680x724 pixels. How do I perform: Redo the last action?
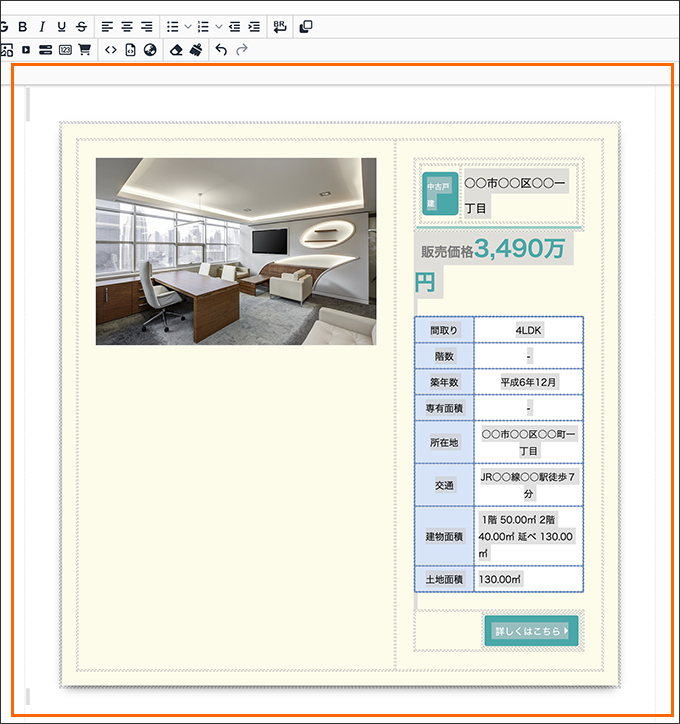[242, 49]
